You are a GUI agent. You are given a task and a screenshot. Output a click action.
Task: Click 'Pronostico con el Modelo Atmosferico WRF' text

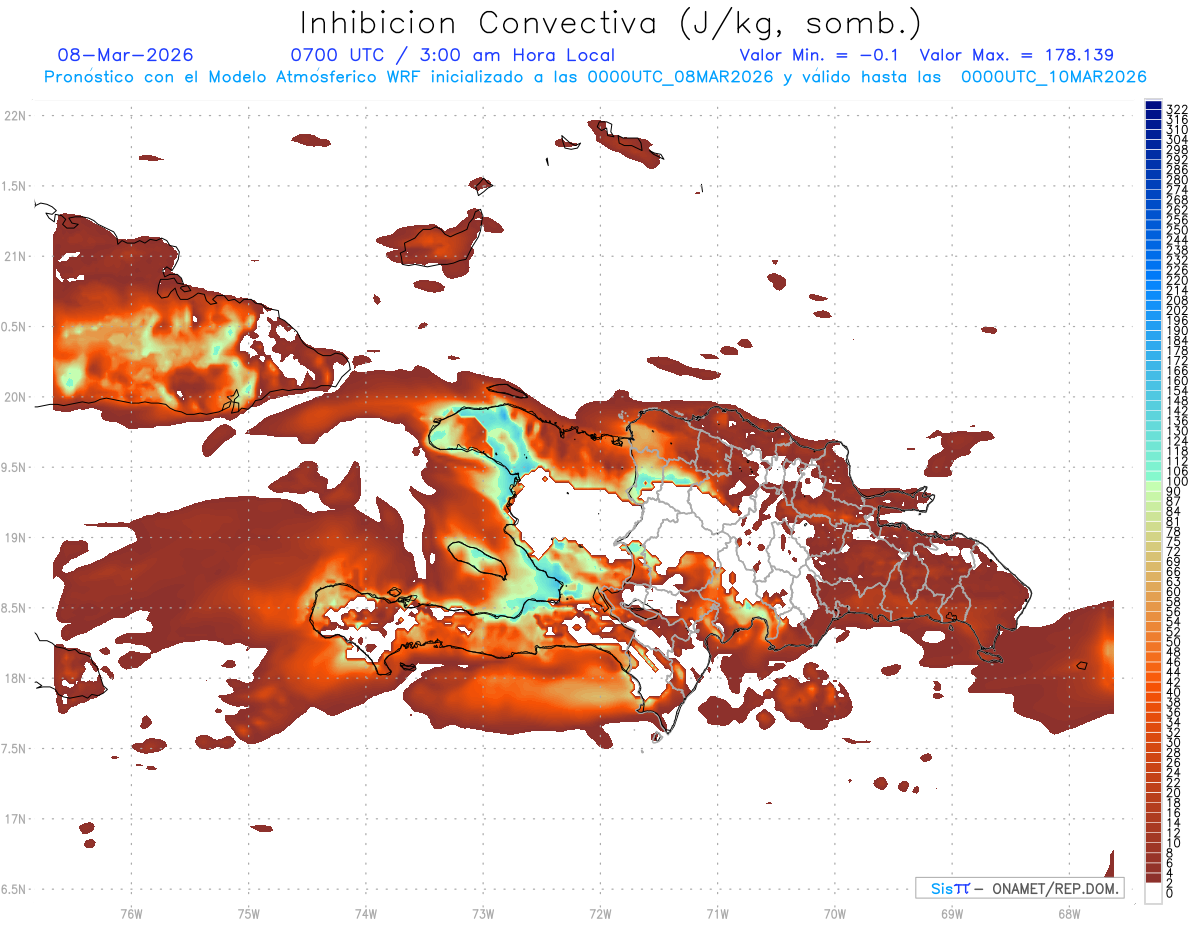pyautogui.click(x=234, y=77)
